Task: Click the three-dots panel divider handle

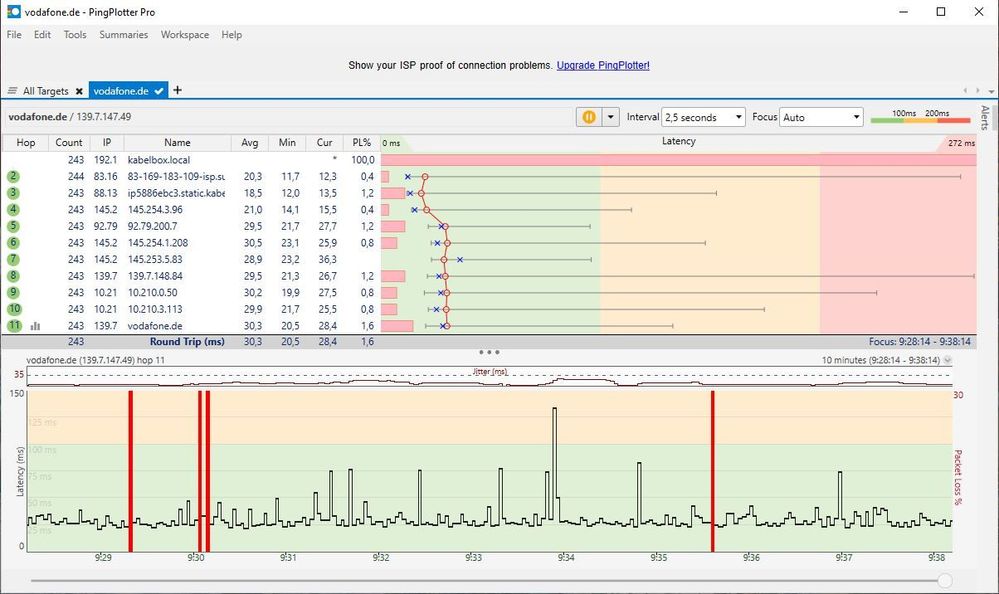Action: pyautogui.click(x=489, y=352)
